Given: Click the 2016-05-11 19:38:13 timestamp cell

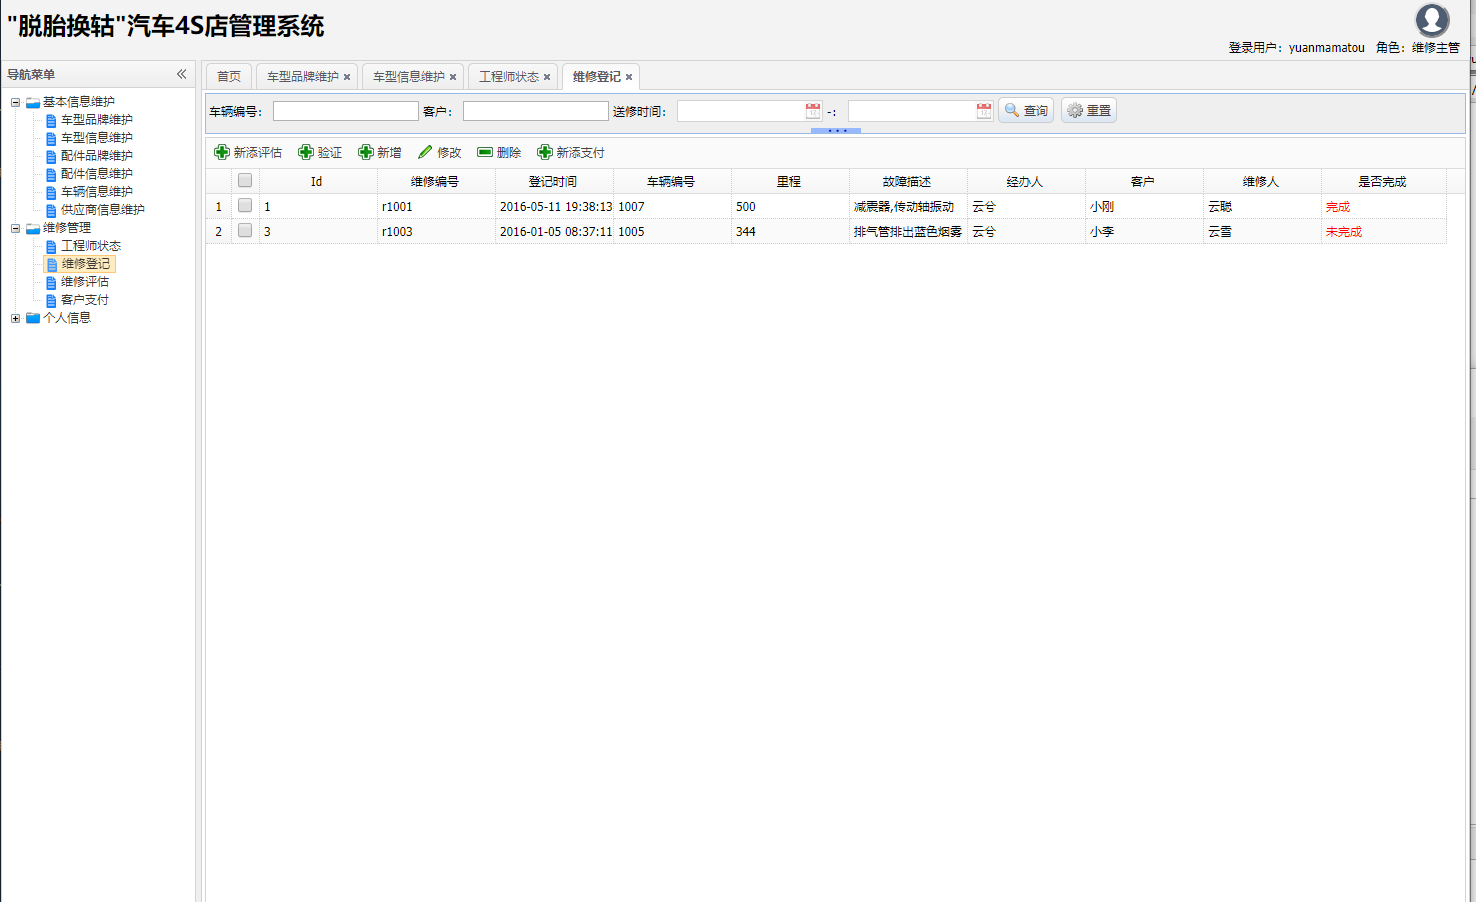Looking at the screenshot, I should 556,207.
